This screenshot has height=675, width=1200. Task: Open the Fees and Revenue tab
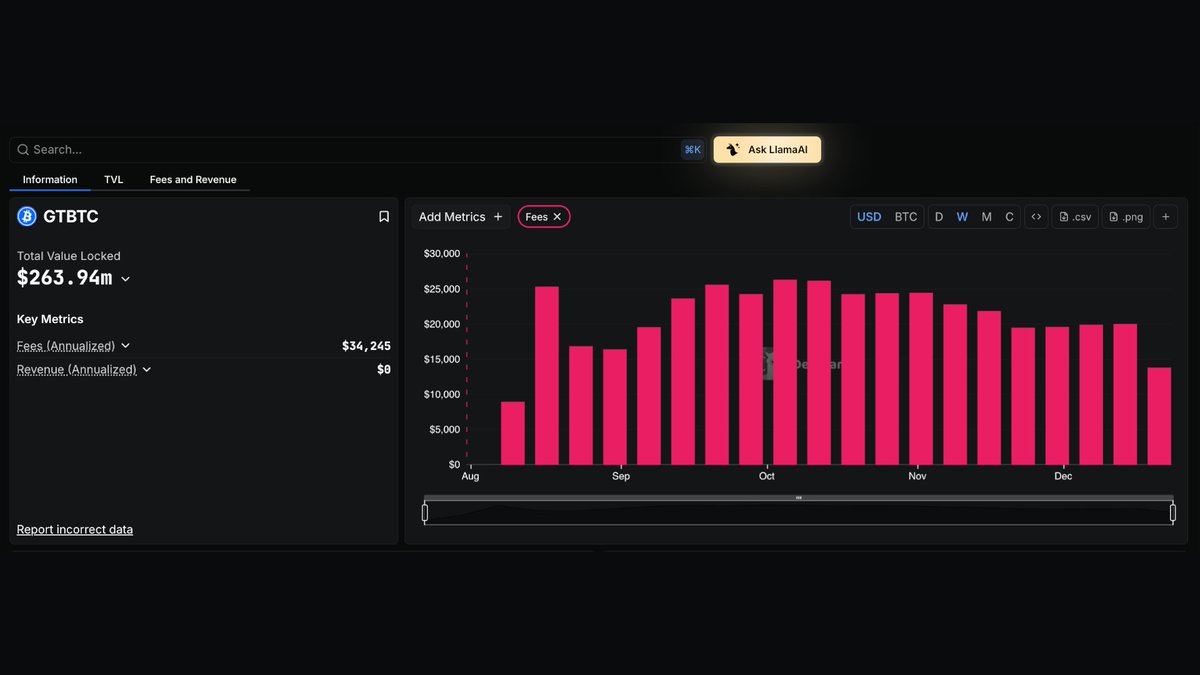tap(192, 180)
